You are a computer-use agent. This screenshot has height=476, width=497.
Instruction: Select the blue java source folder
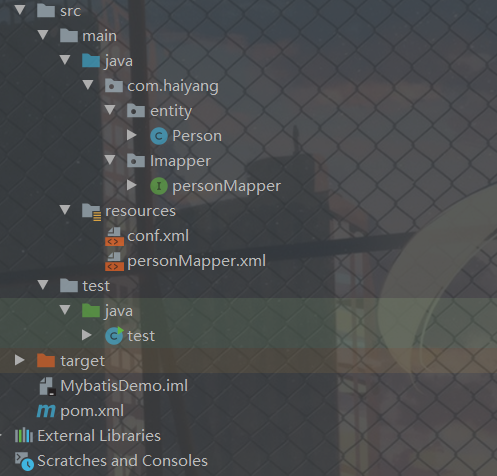tap(119, 61)
